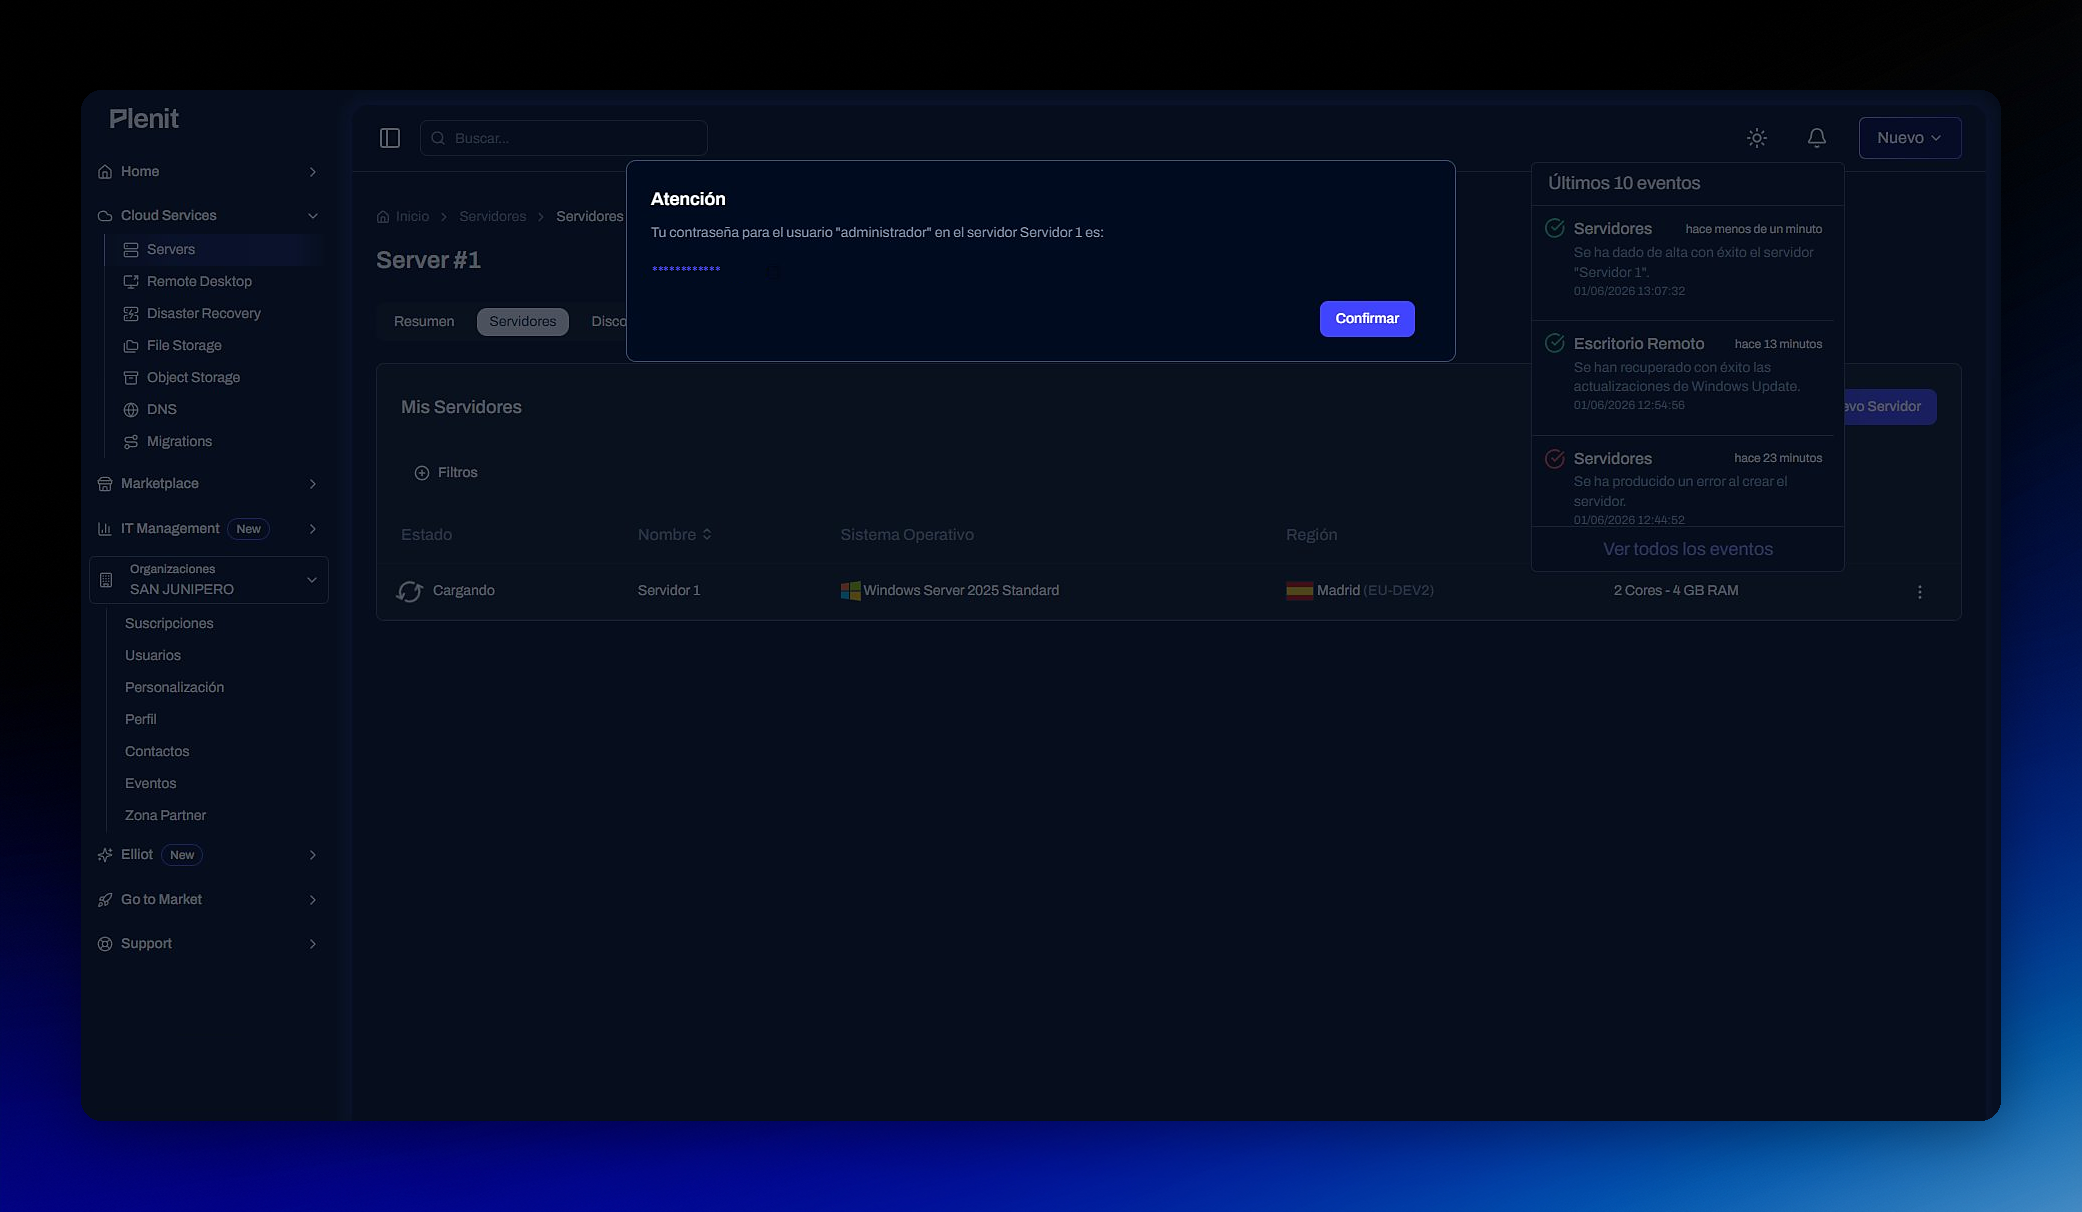Expand the IT Management chevron

(313, 529)
